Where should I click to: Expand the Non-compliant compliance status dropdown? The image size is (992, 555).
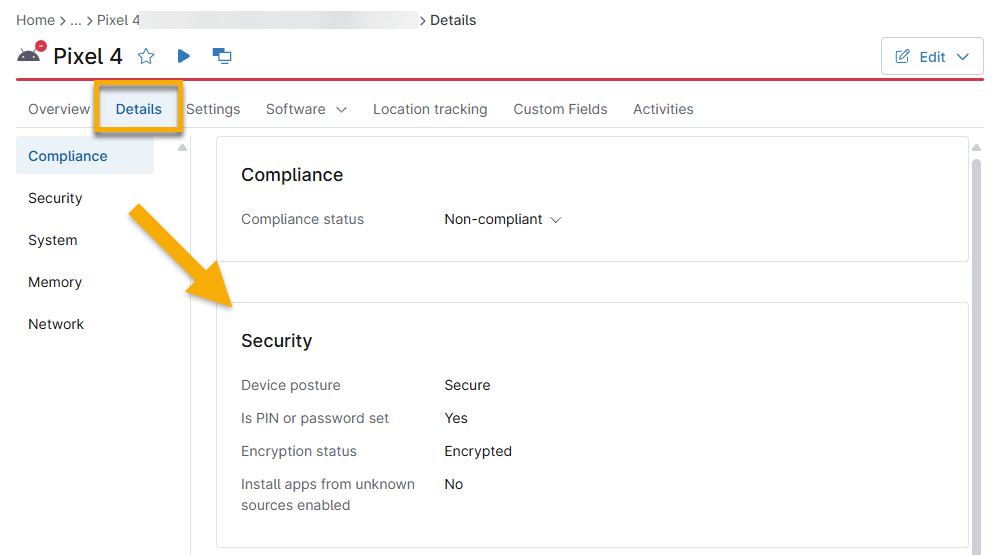[x=503, y=219]
